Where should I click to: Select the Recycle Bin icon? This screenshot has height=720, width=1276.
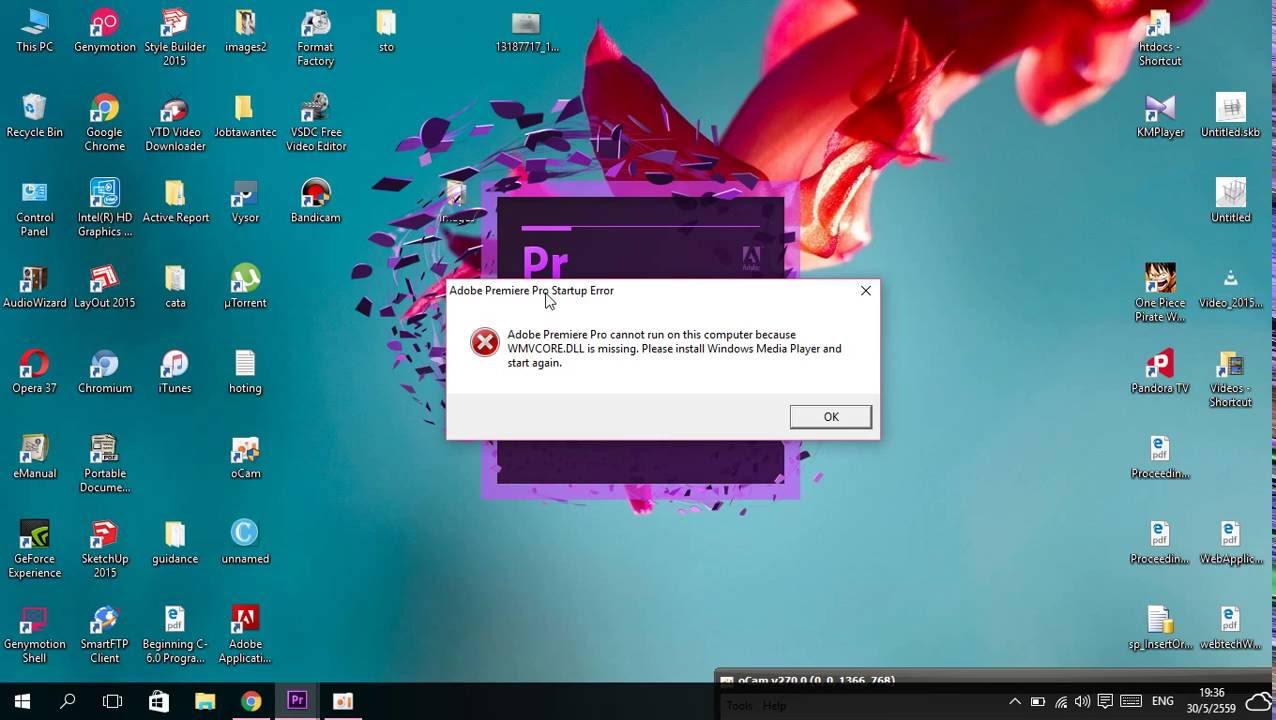click(35, 116)
